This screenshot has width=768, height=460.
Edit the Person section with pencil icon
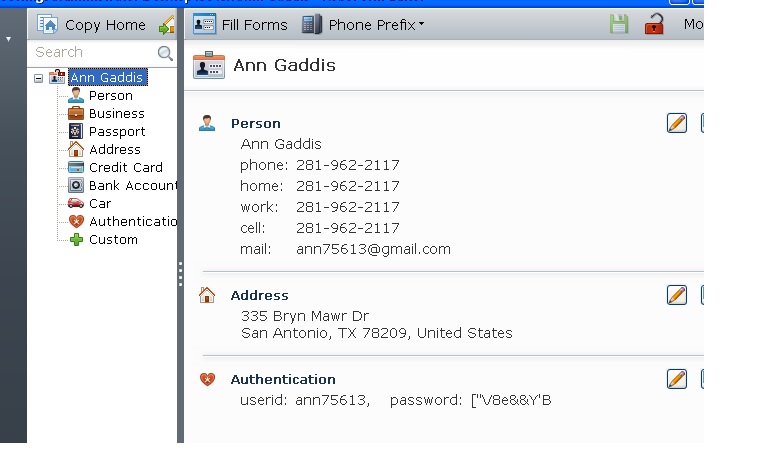pyautogui.click(x=677, y=123)
